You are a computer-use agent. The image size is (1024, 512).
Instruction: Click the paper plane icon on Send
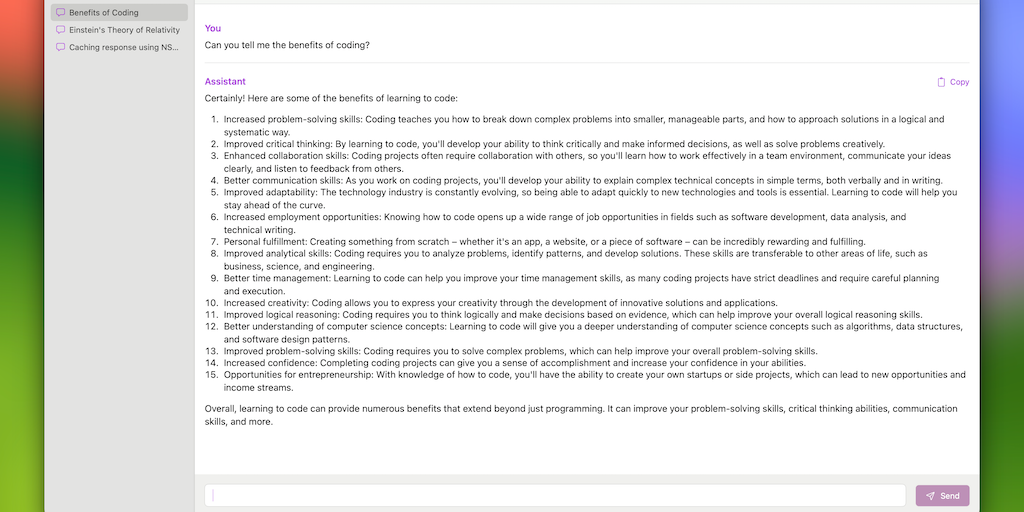930,496
